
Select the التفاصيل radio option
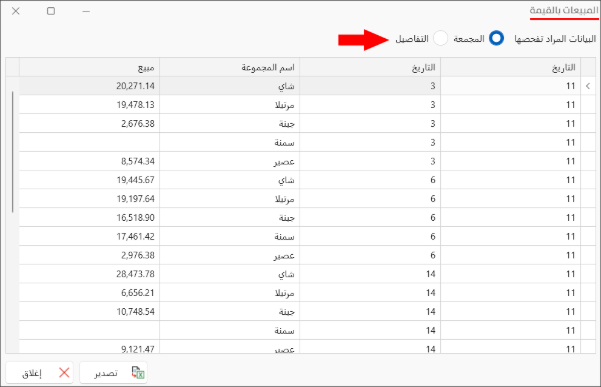click(440, 39)
